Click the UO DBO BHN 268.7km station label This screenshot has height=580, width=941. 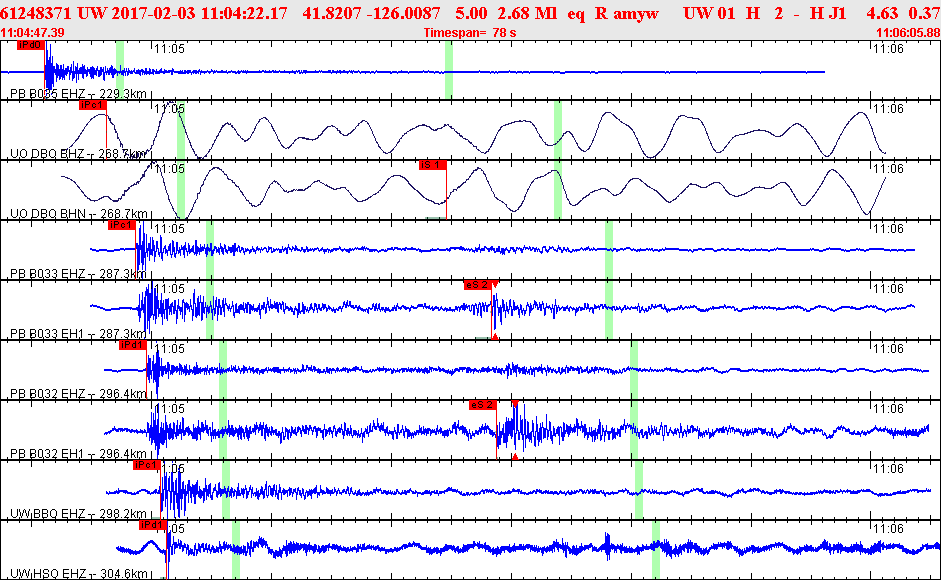click(78, 214)
